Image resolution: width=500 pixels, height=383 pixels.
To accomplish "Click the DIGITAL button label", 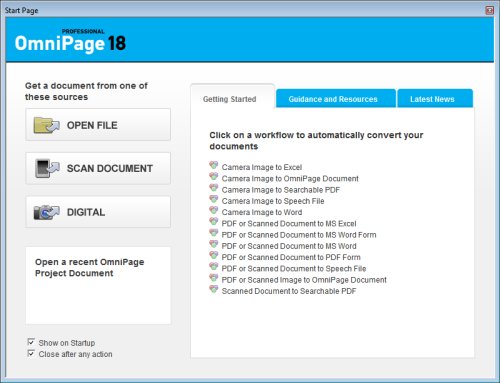I will click(x=86, y=212).
